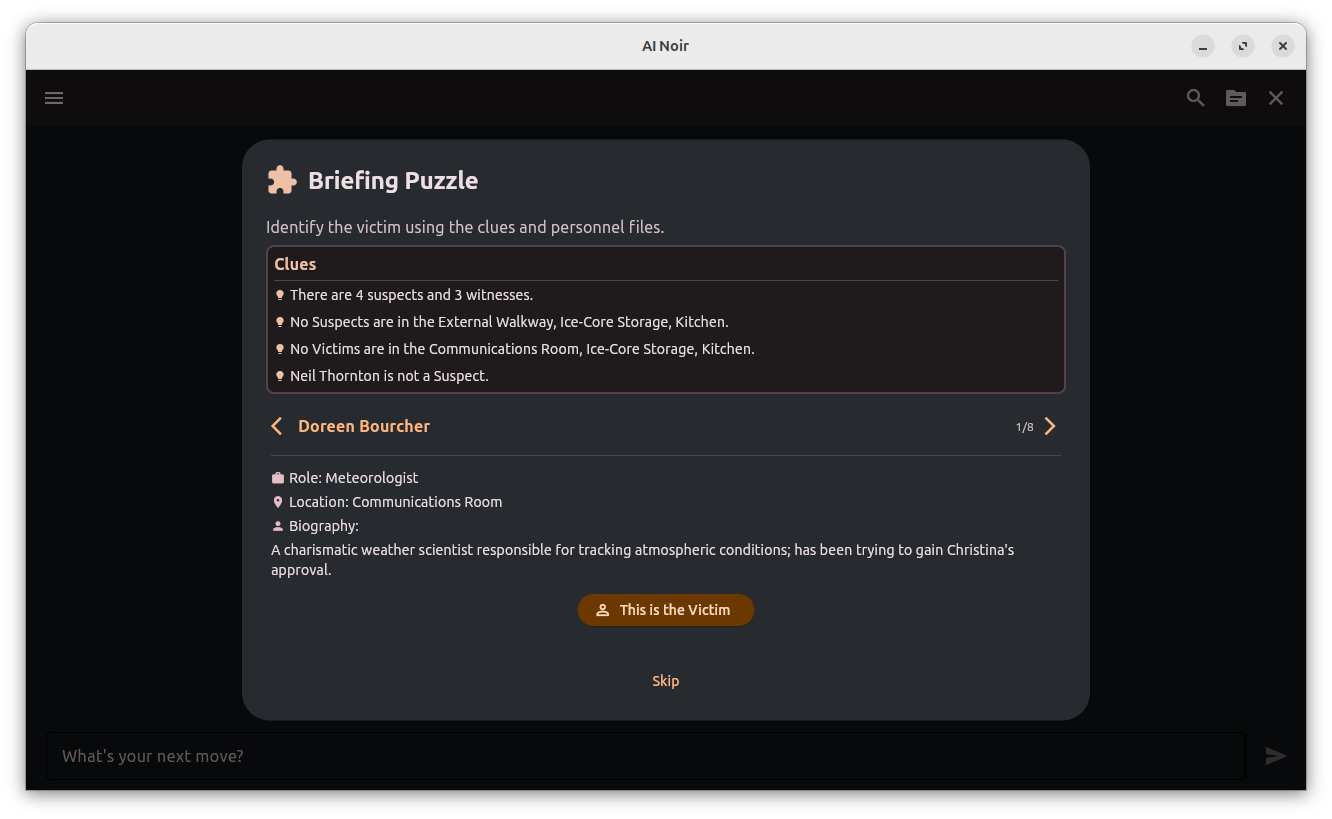The width and height of the screenshot is (1332, 819).
Task: Click the briefcase icon beside Meteorologist role
Action: click(277, 477)
